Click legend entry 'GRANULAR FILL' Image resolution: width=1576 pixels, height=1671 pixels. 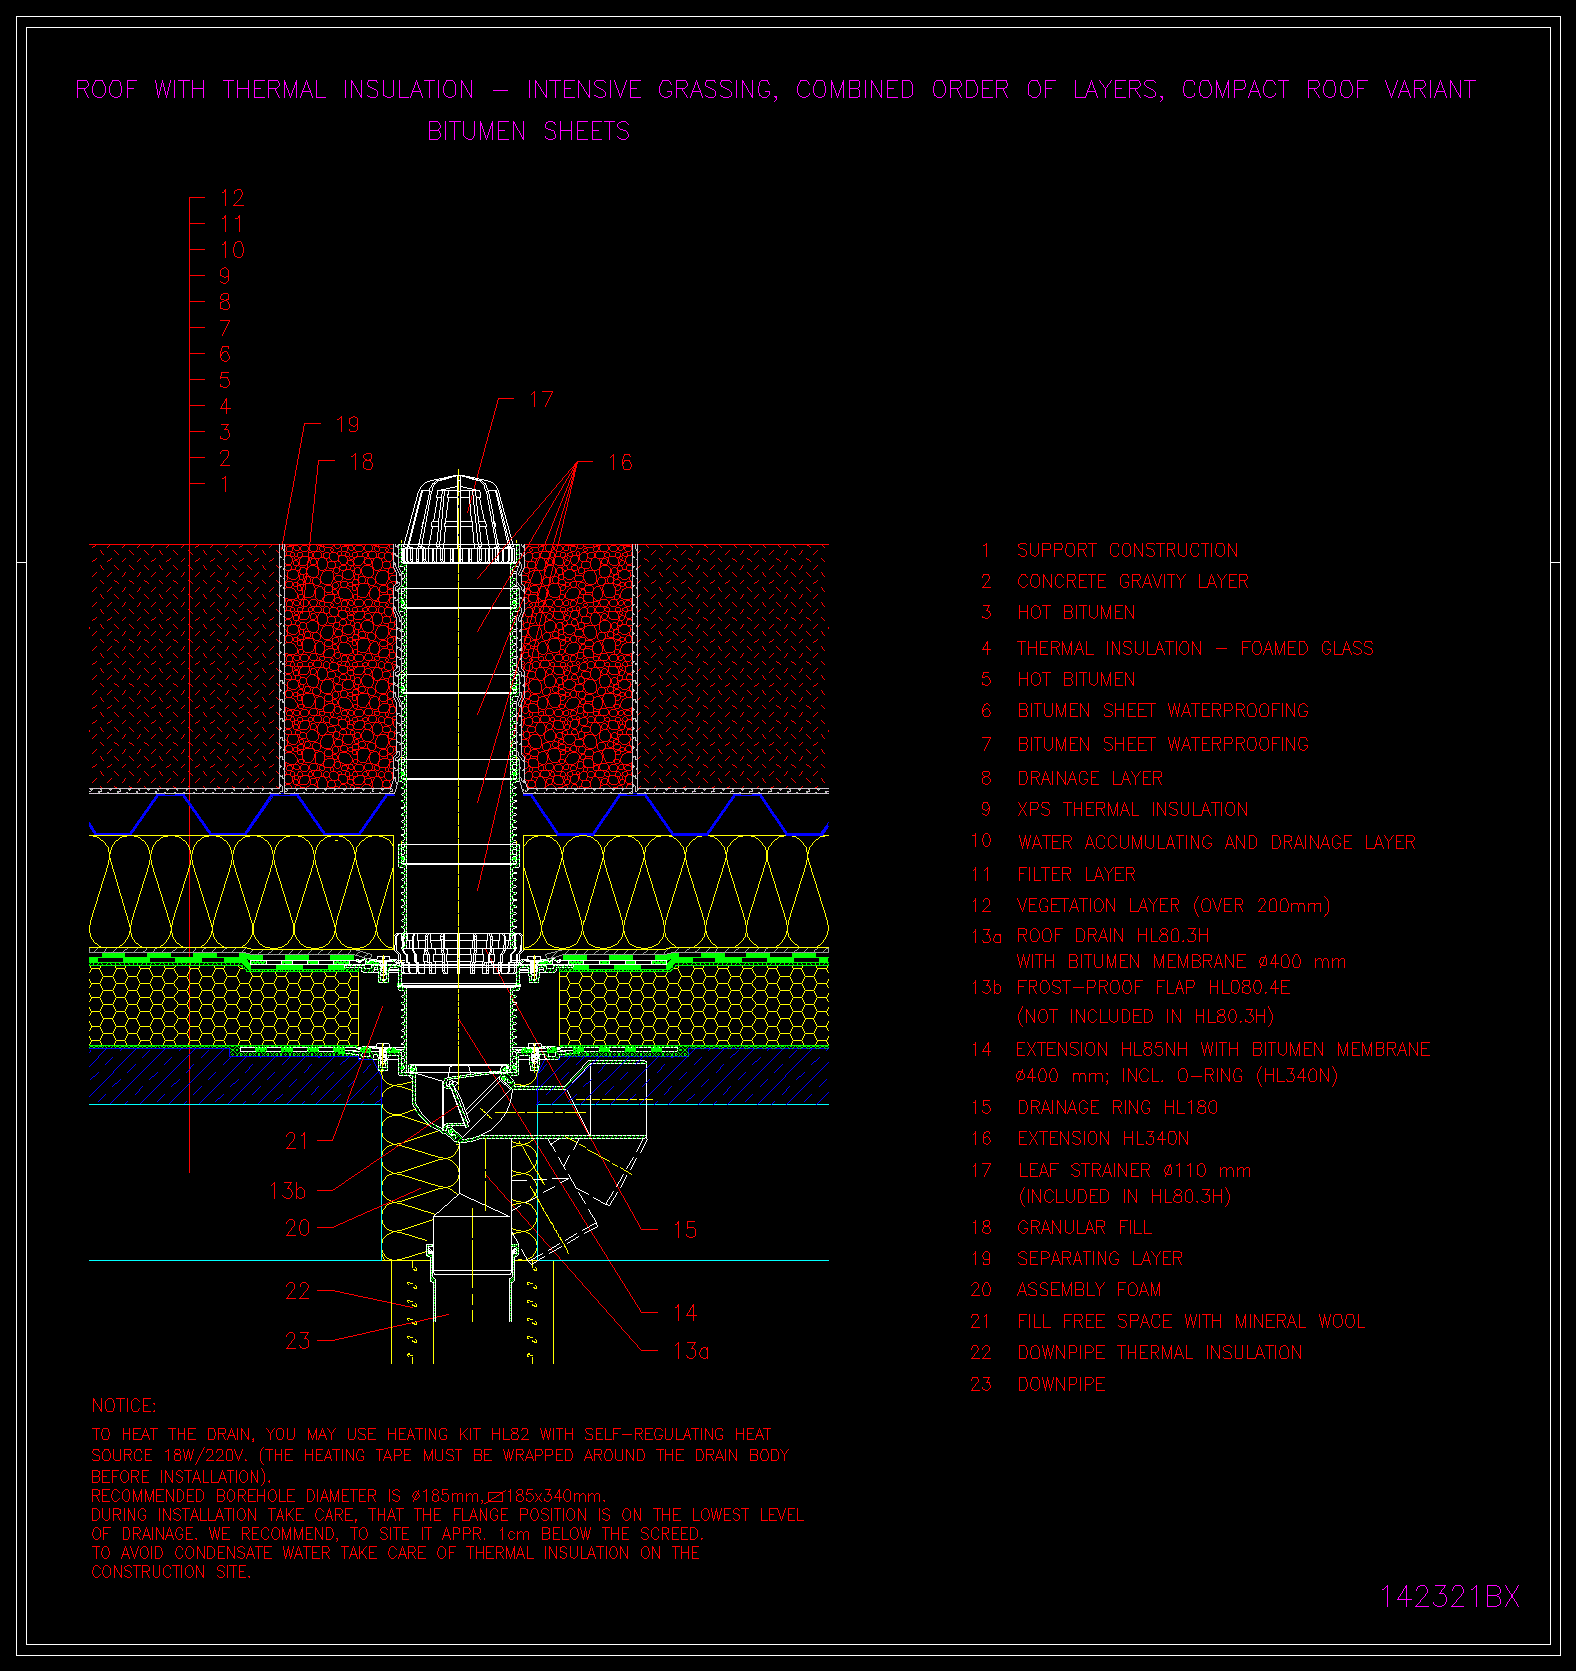click(1084, 1228)
